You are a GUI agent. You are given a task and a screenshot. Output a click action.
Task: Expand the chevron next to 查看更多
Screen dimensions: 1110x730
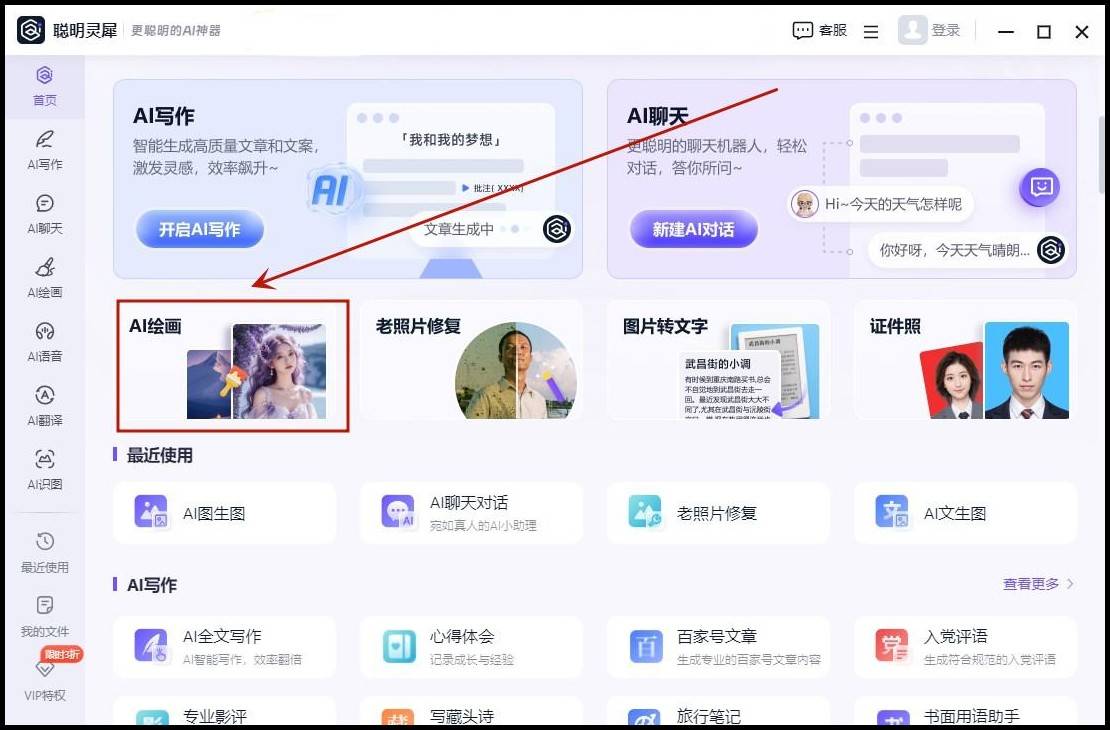(1070, 584)
